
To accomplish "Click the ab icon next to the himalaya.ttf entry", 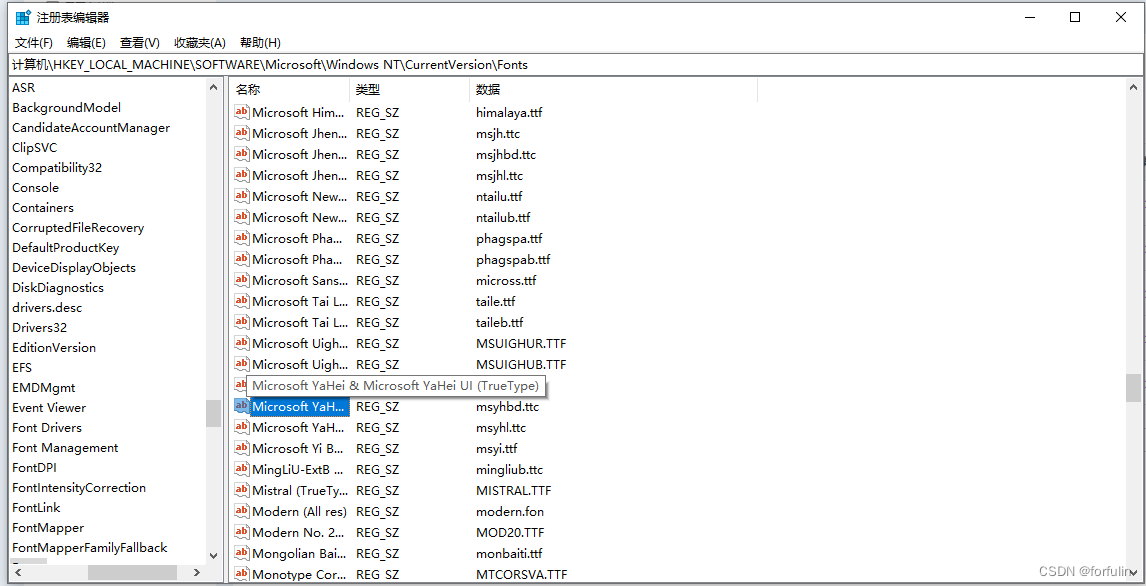I will (x=240, y=112).
